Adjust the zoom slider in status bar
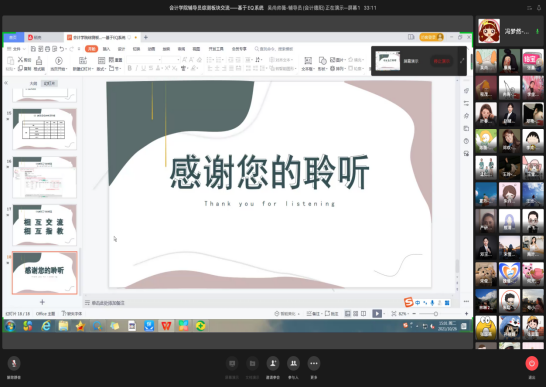 click(436, 314)
